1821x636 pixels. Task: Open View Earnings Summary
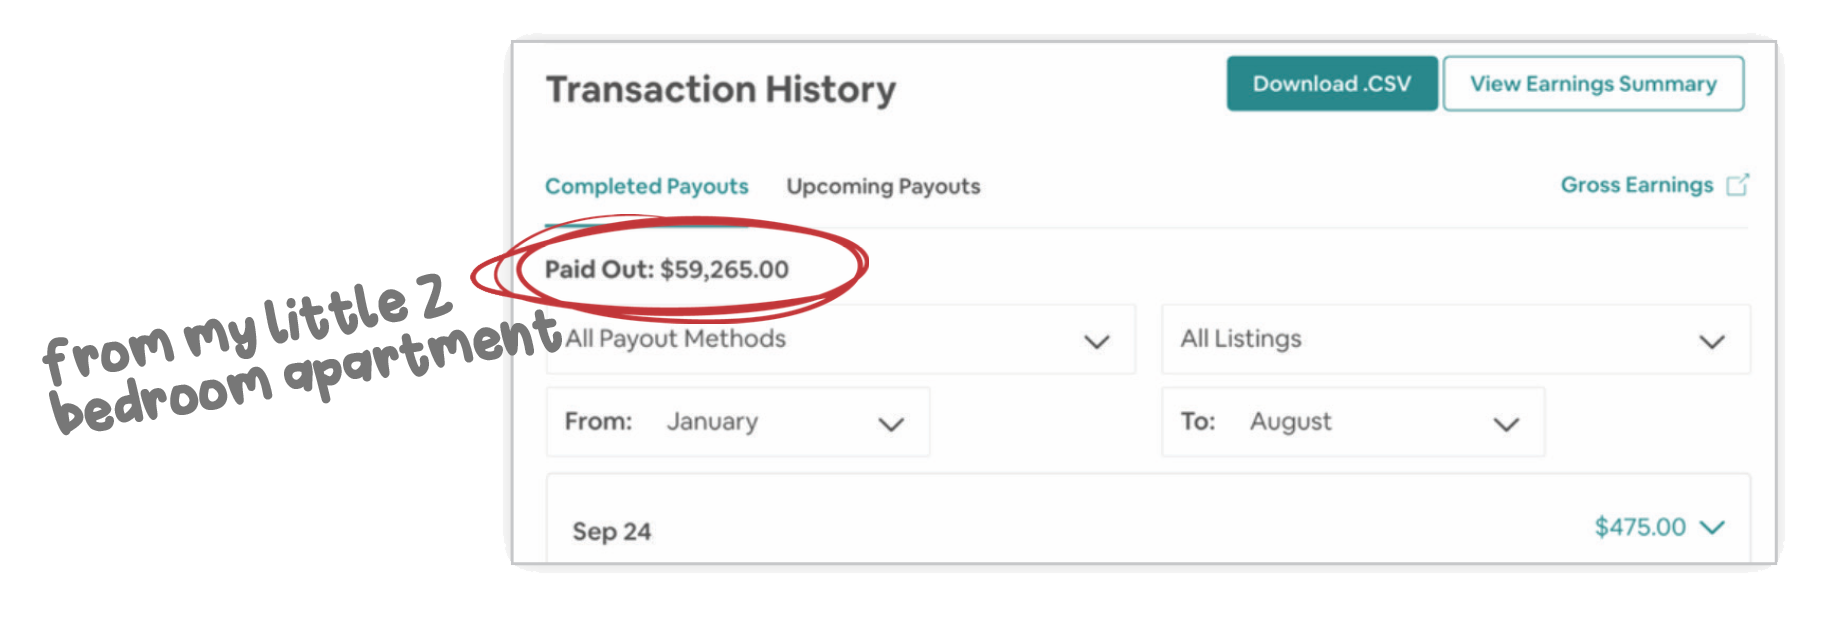pyautogui.click(x=1593, y=84)
